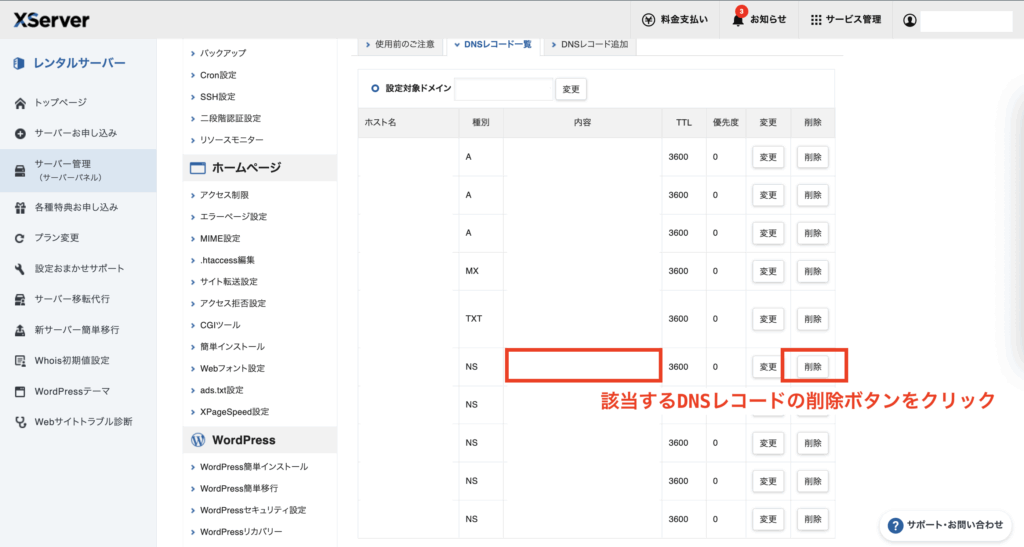
Task: Click Webサイトトラブル診断 stethoscope icon
Action: pos(20,422)
